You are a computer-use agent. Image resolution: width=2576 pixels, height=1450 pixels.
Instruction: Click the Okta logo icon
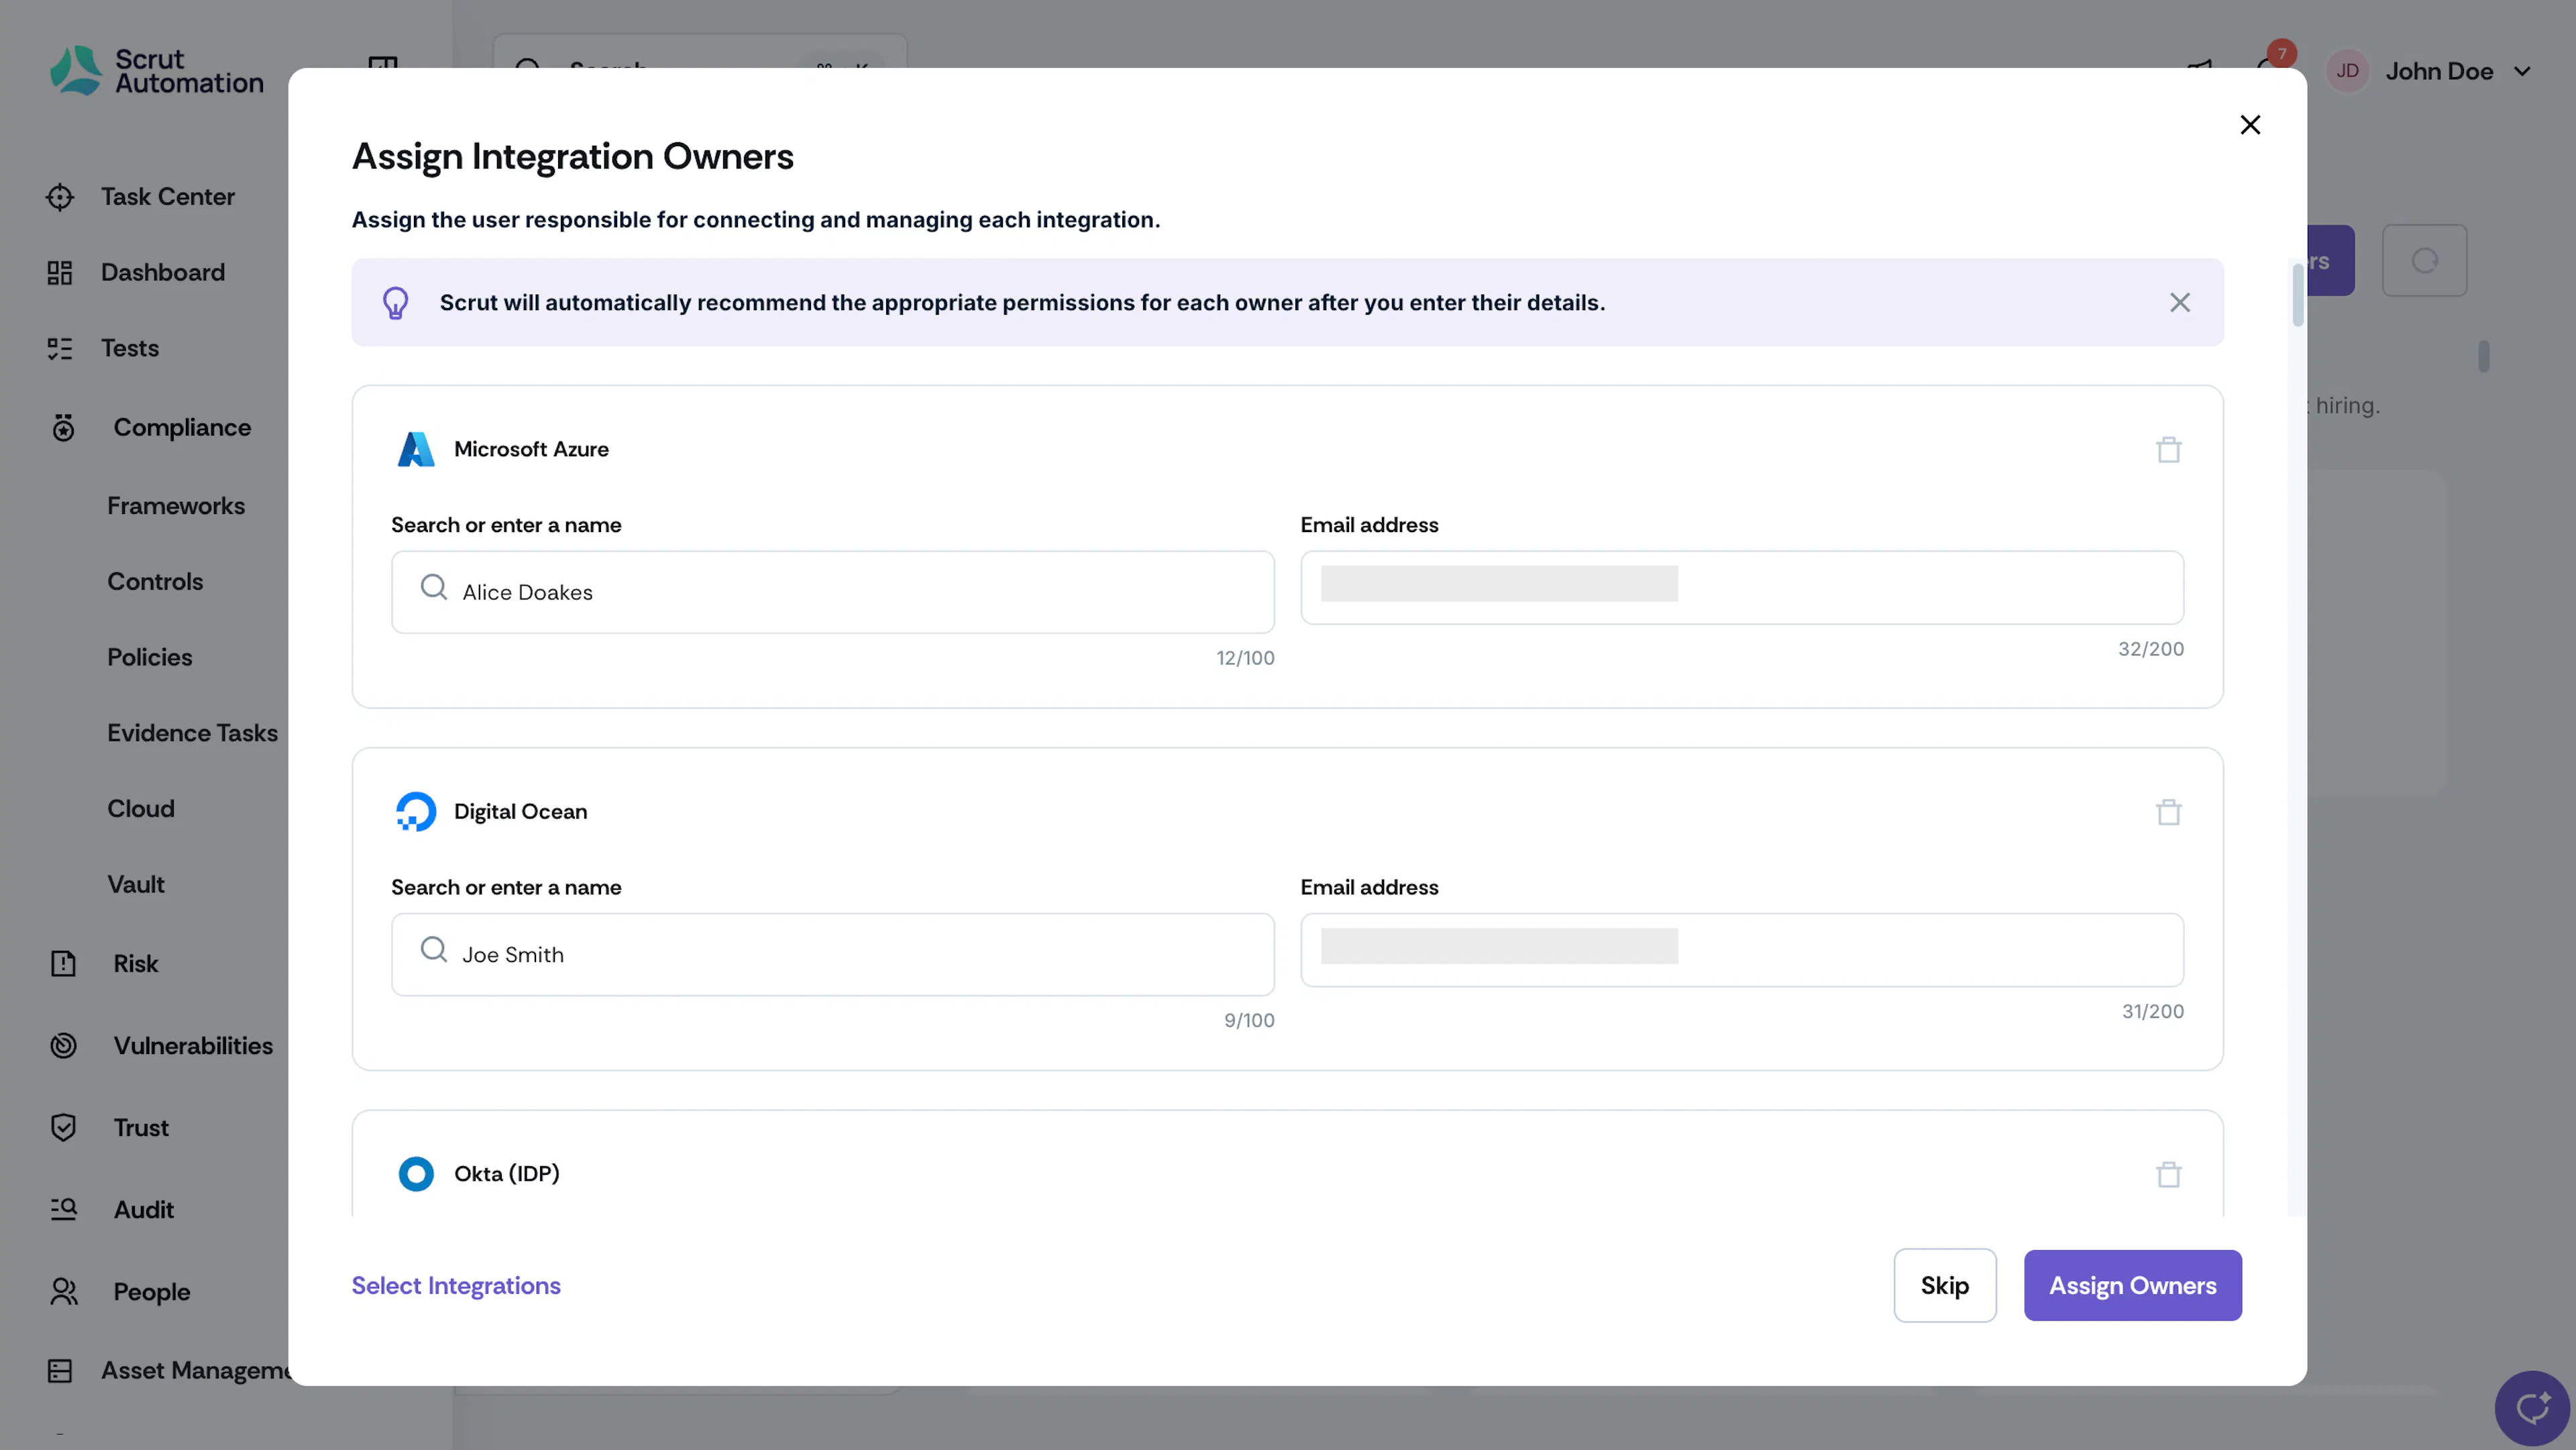click(416, 1173)
